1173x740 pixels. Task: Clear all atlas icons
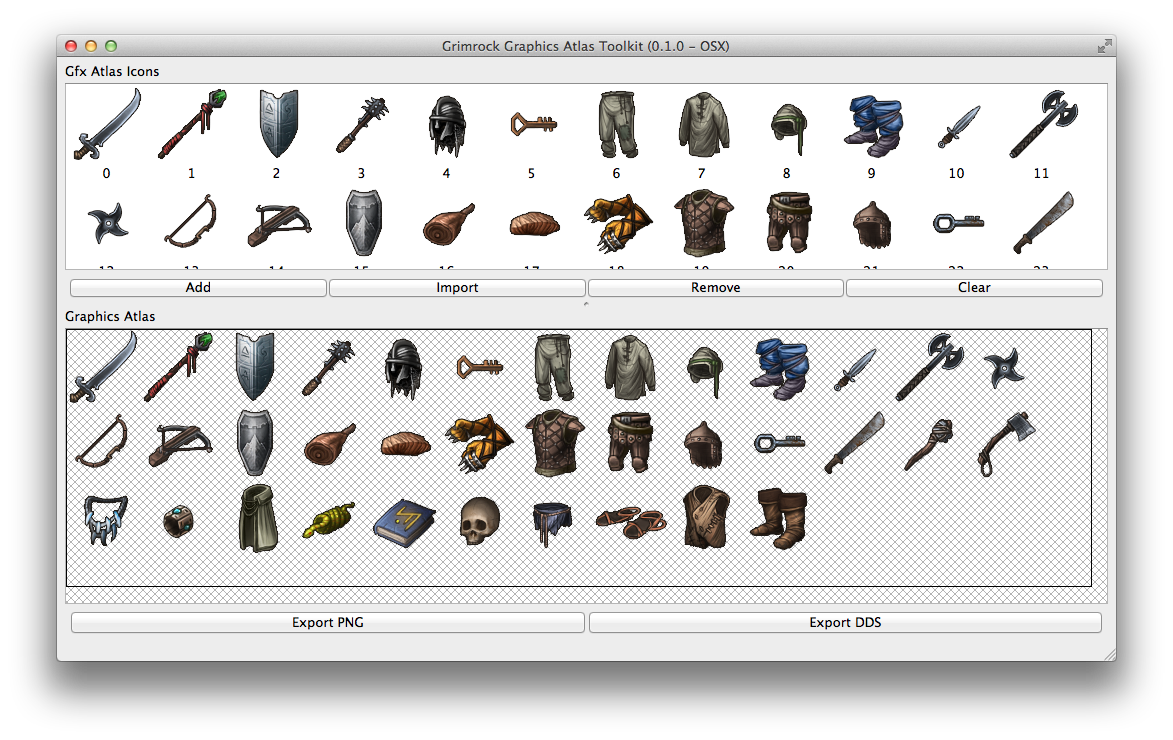[974, 287]
